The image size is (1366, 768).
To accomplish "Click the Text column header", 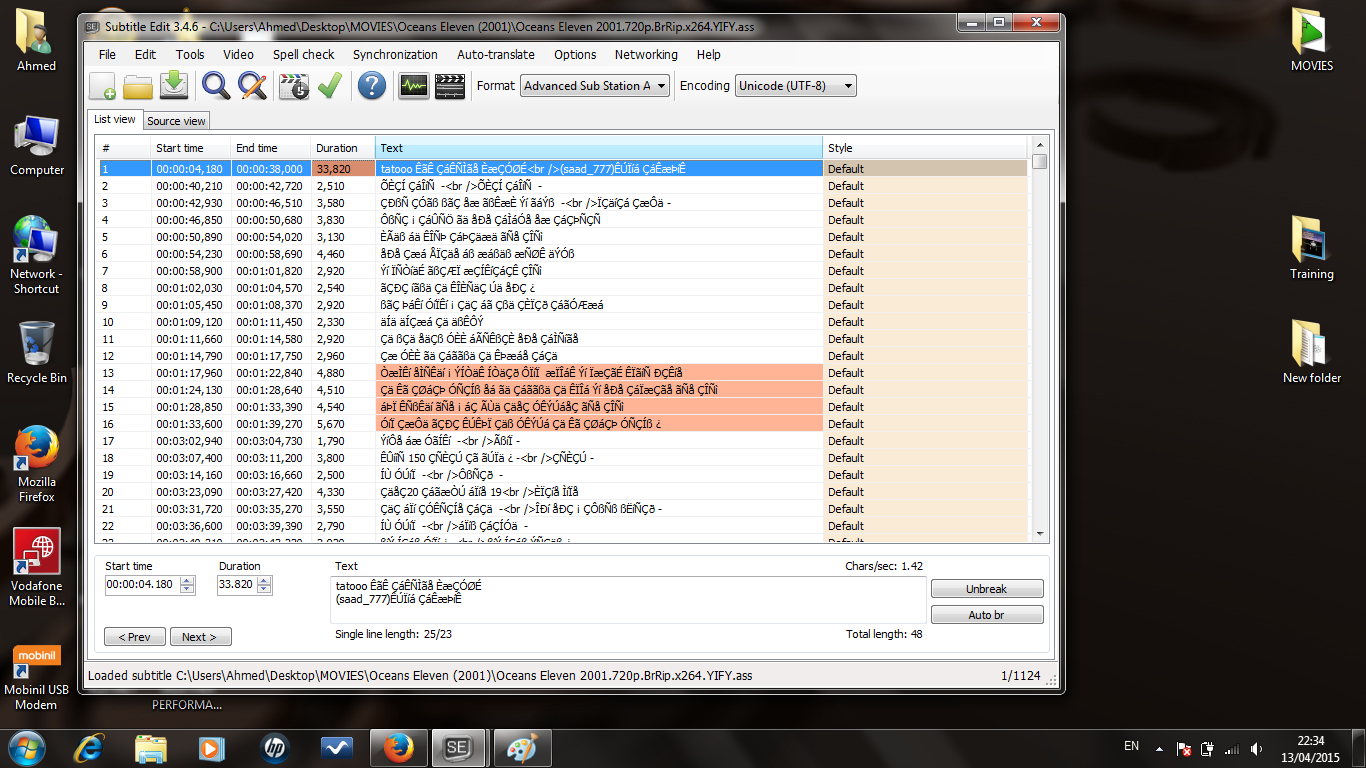I will [x=599, y=148].
